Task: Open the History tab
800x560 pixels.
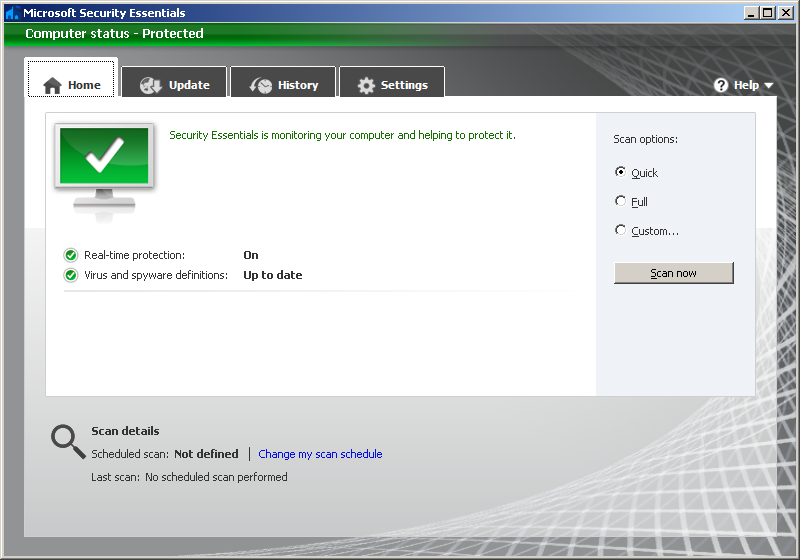Action: point(285,85)
